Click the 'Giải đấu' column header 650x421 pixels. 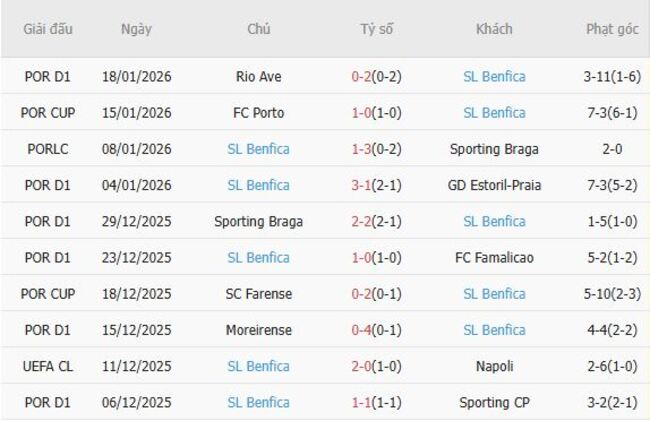(x=48, y=29)
